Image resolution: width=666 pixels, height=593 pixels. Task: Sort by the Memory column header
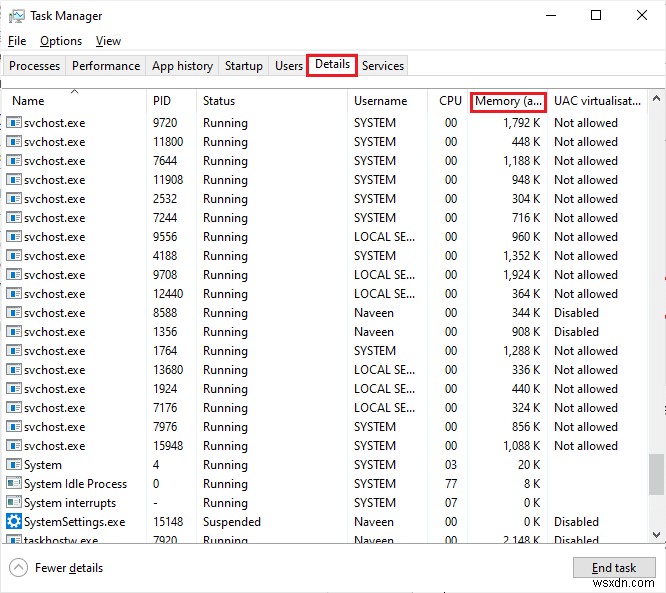[508, 101]
